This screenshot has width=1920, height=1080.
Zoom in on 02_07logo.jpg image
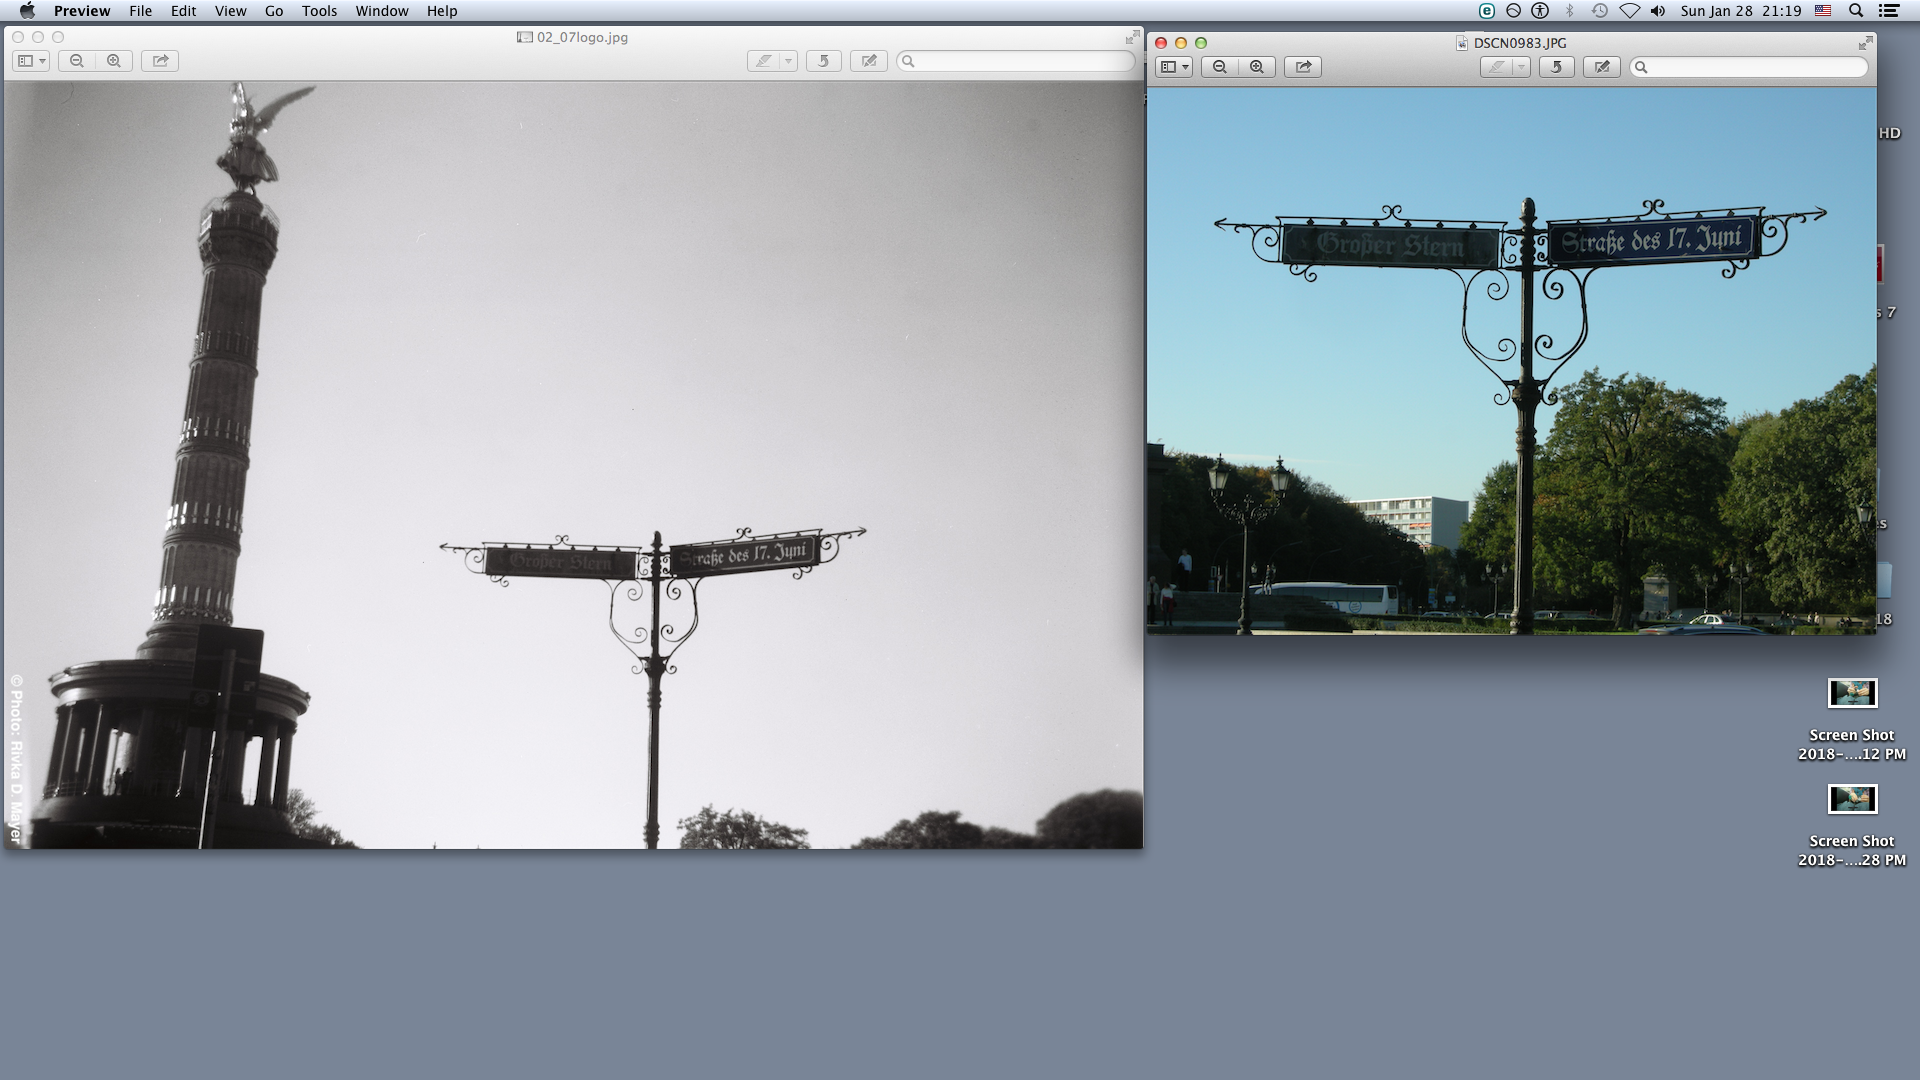click(114, 61)
